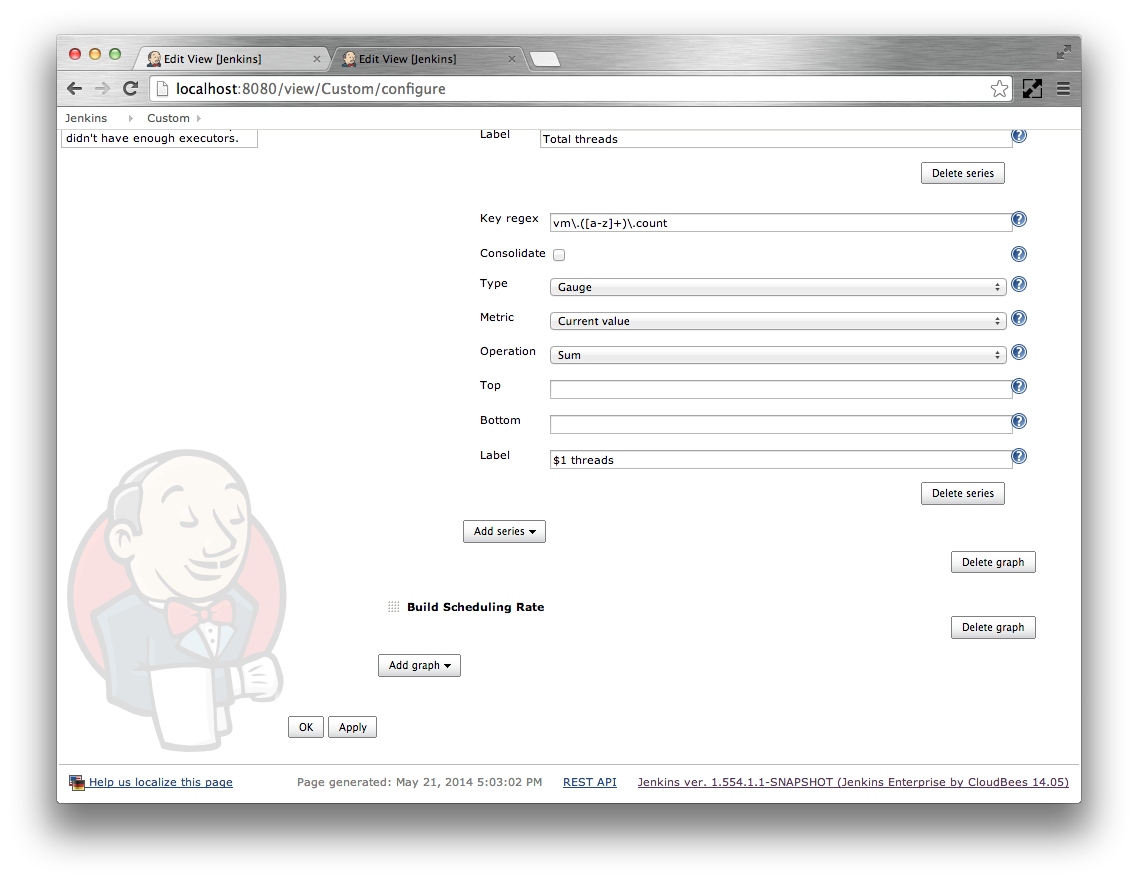Close the first Edit View tab

click(316, 59)
